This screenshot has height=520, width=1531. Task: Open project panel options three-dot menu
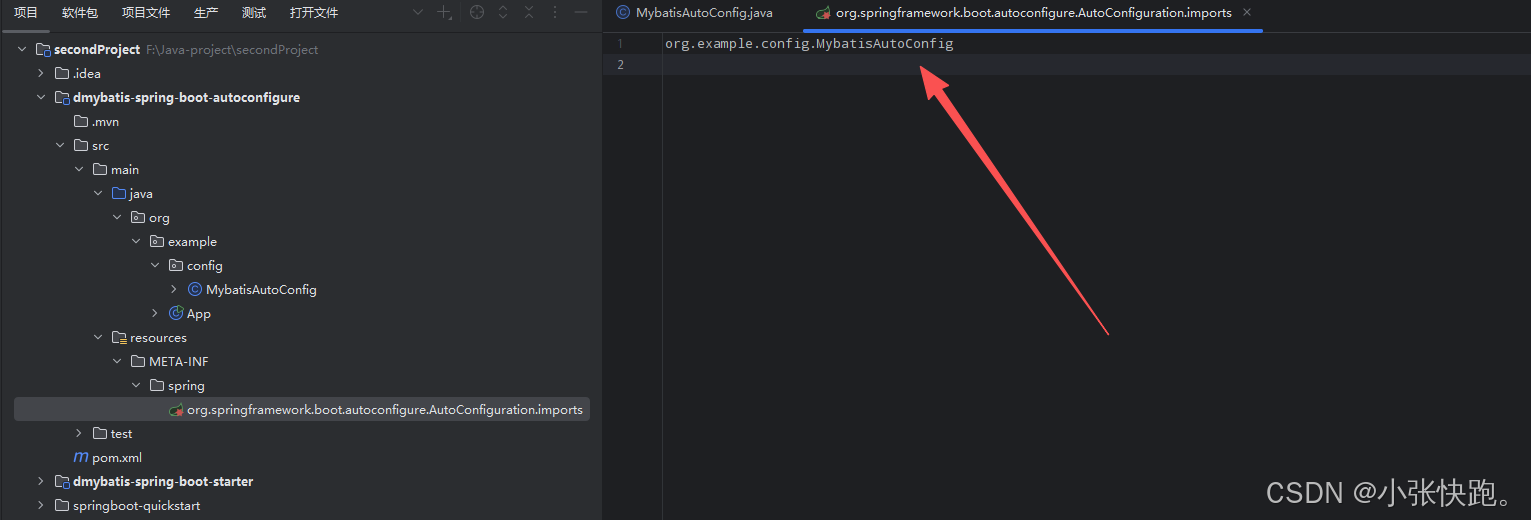555,13
